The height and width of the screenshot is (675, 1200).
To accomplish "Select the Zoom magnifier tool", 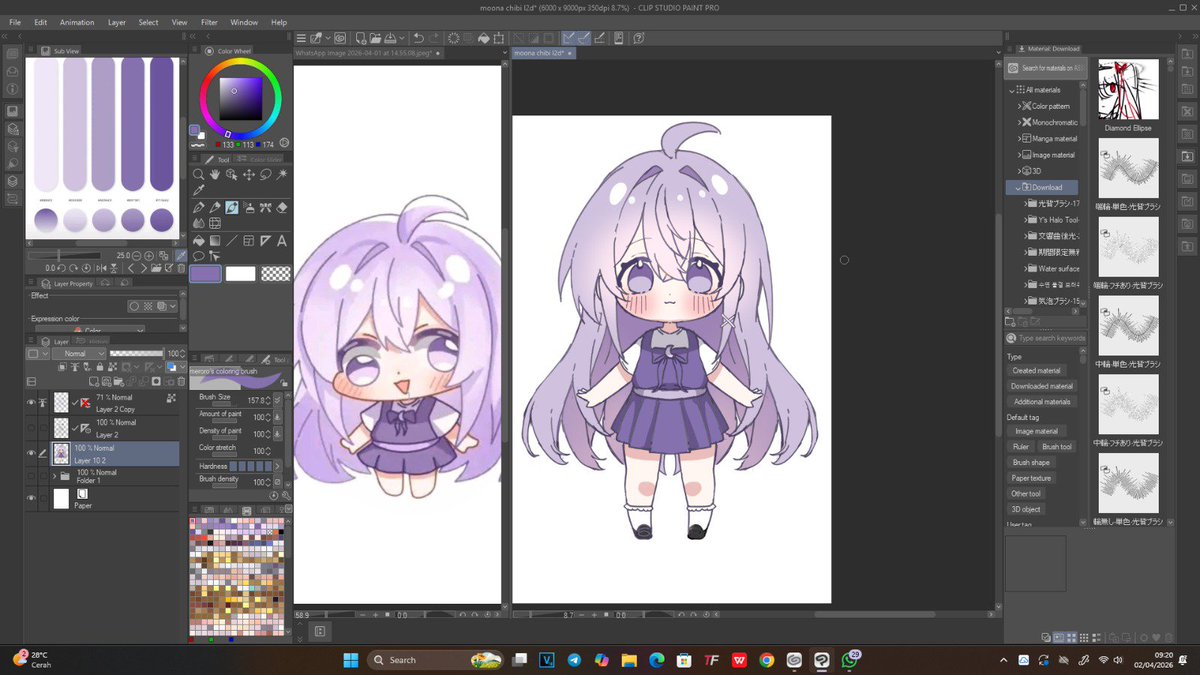I will 199,174.
